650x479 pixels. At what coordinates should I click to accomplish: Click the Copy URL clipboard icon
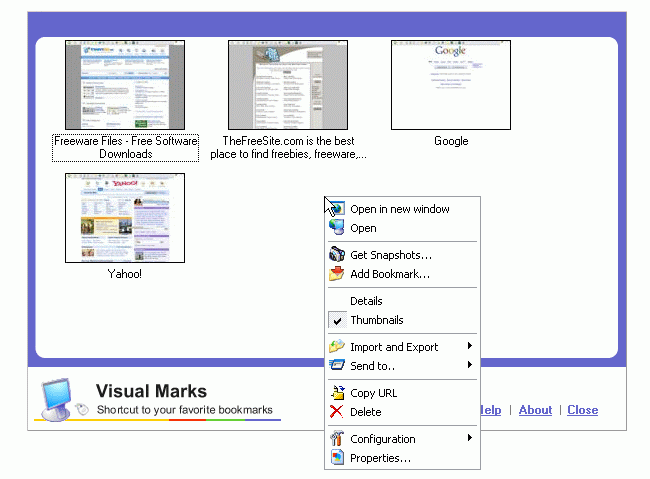pyautogui.click(x=337, y=392)
